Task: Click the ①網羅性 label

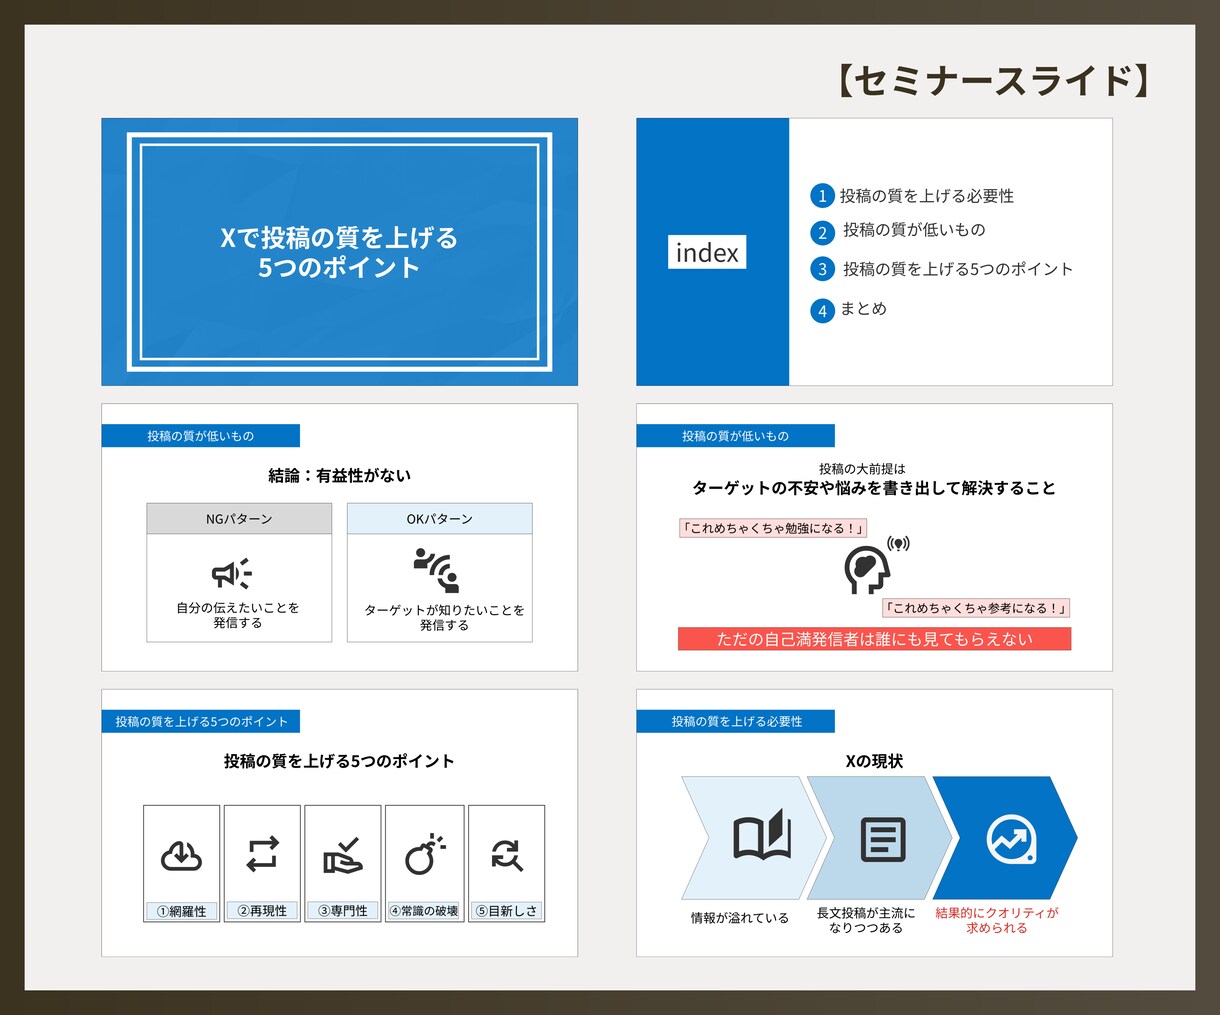Action: click(x=181, y=911)
